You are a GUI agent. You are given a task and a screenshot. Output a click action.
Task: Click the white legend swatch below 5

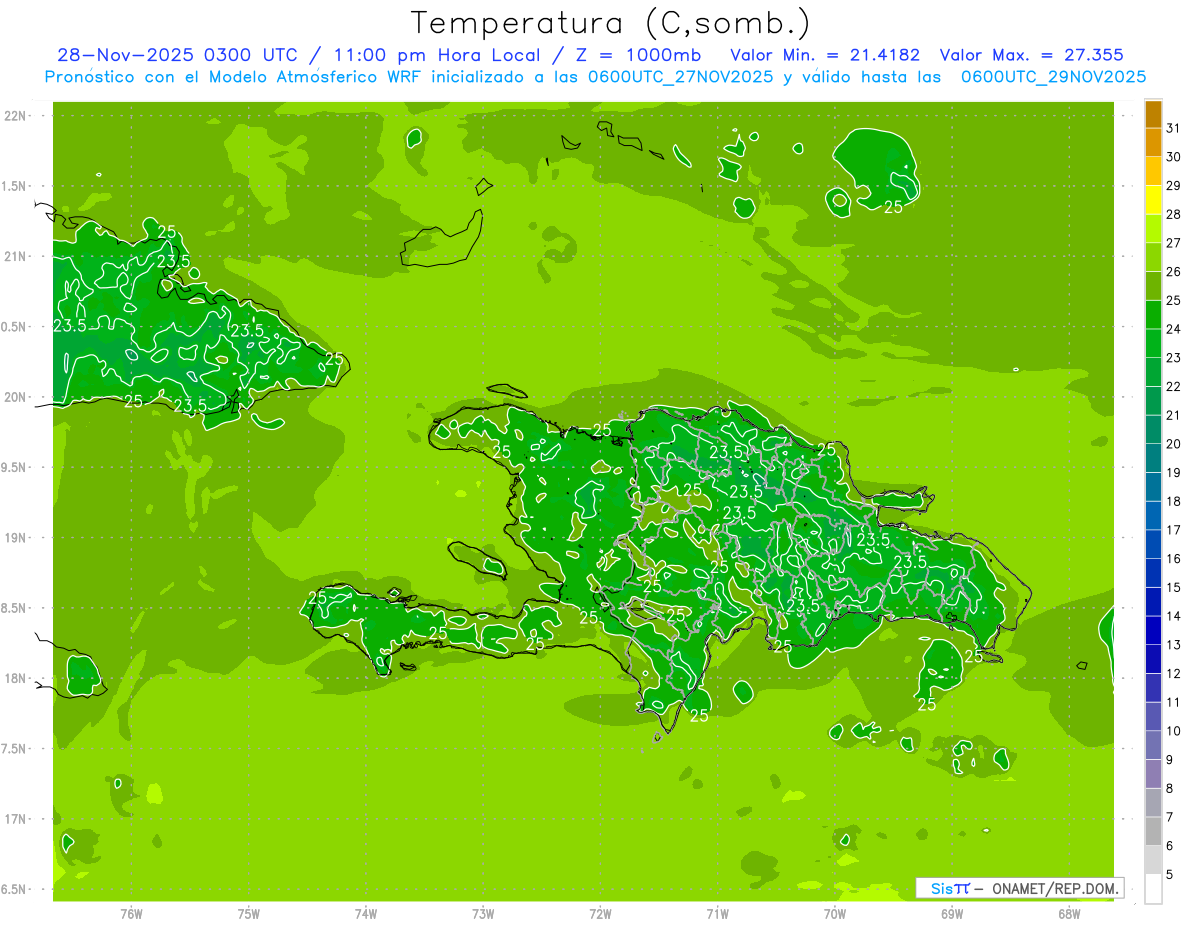point(1153,889)
